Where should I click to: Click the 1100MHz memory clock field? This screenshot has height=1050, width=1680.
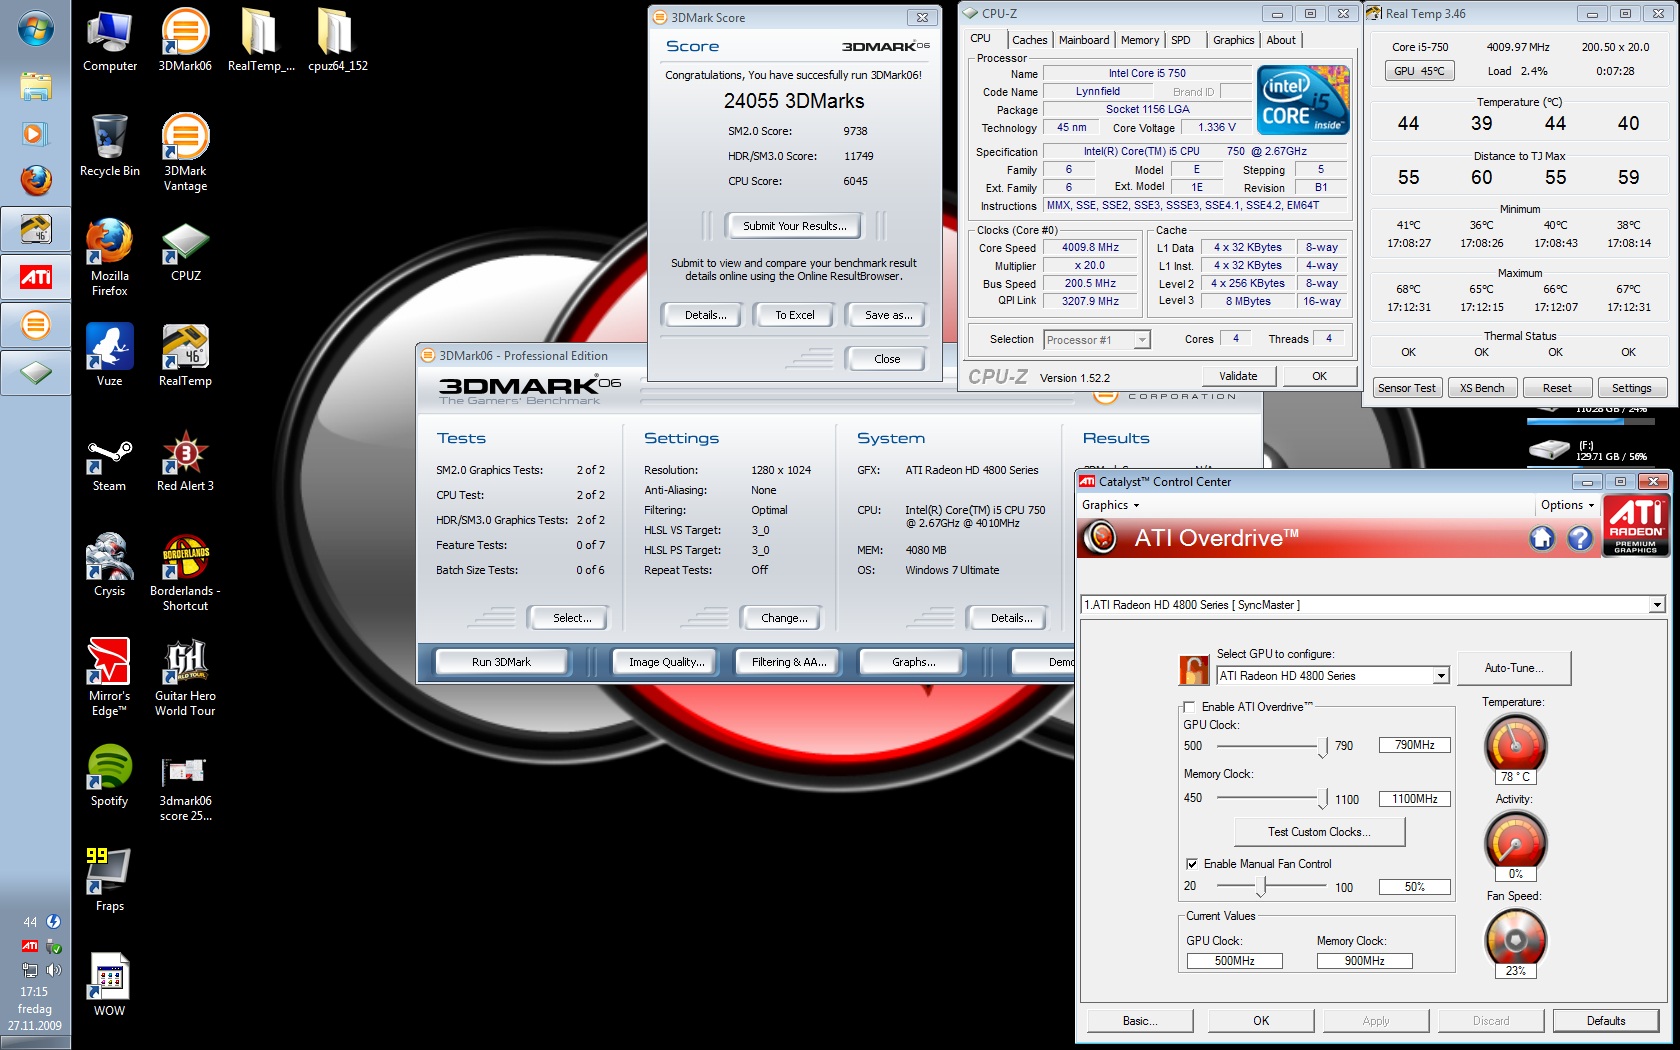pyautogui.click(x=1414, y=799)
